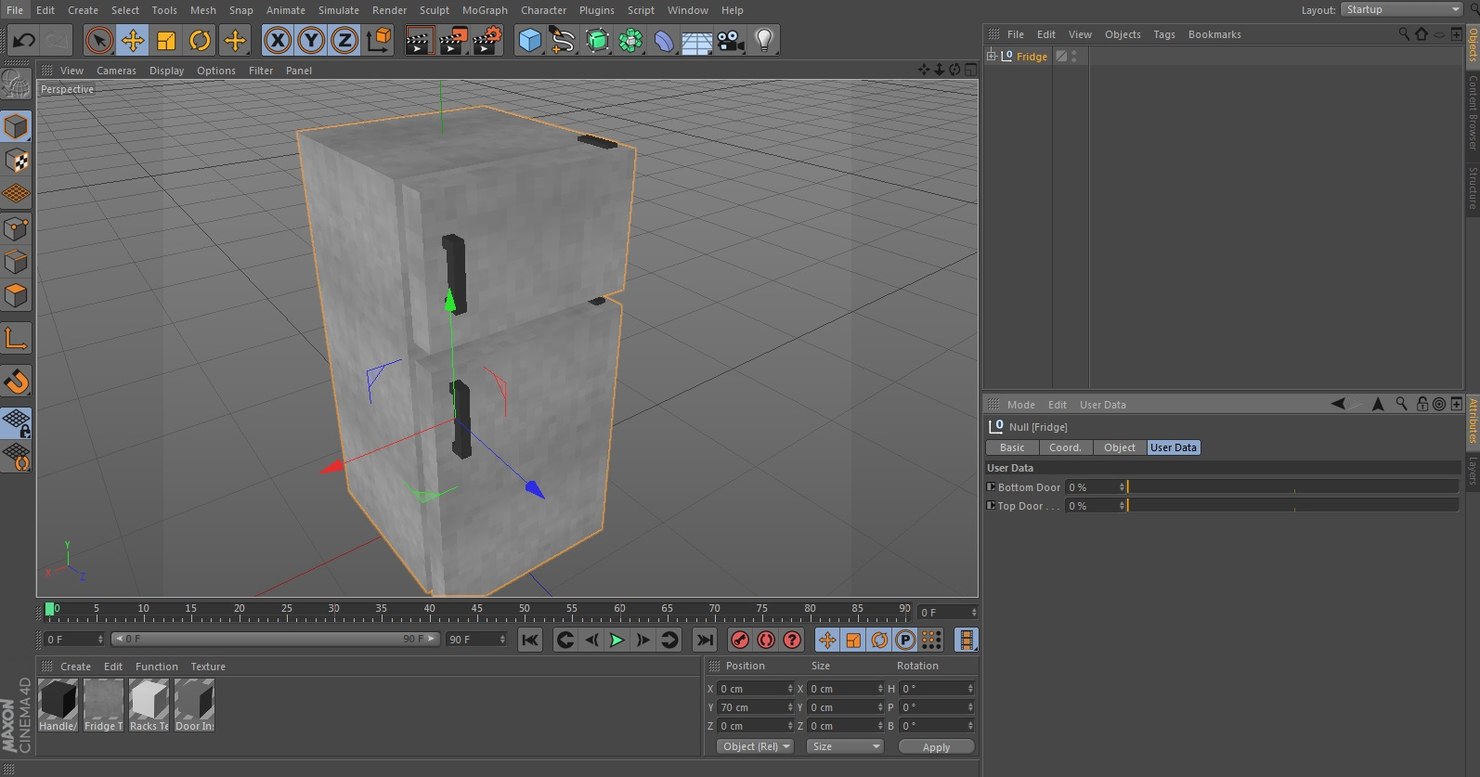Open the MoGraph menu
1480x777 pixels.
point(485,10)
